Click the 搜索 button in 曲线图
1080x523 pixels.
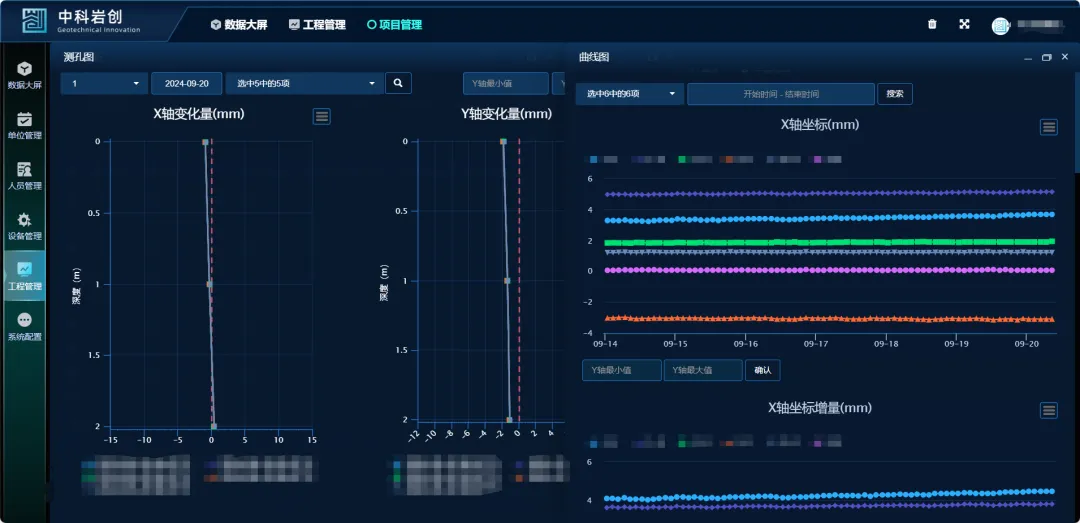click(895, 94)
